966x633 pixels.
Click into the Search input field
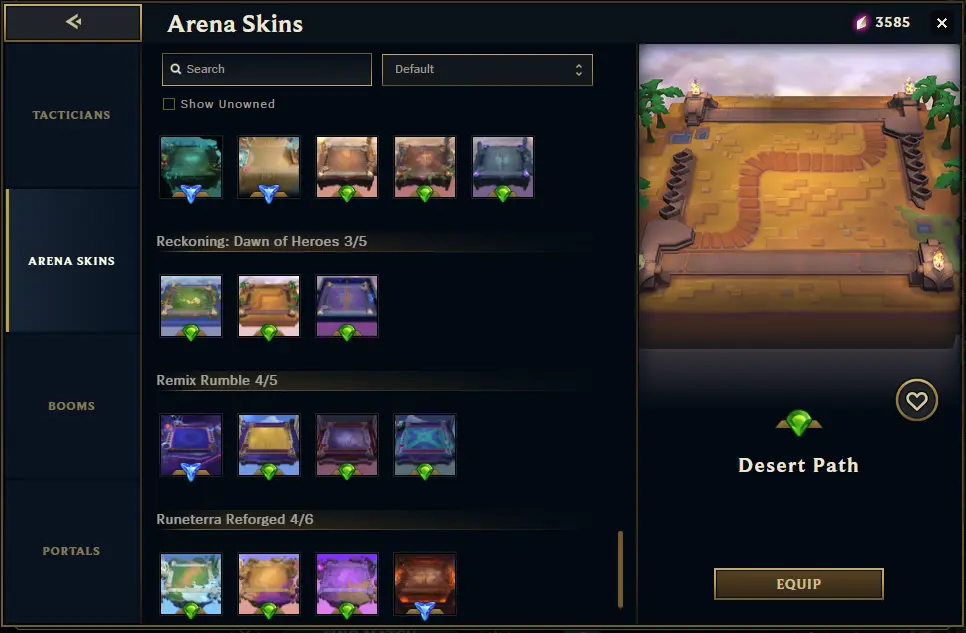267,70
